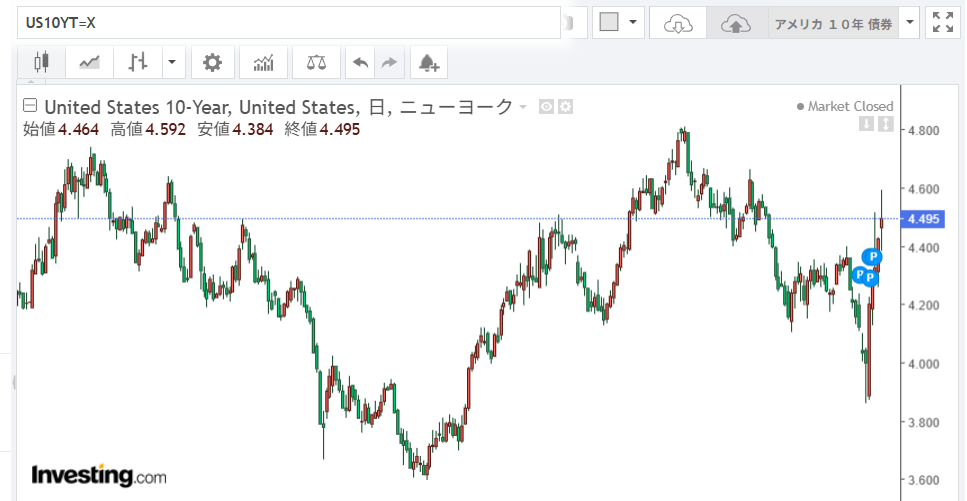Click the 高値 4.592 high value

click(x=148, y=130)
